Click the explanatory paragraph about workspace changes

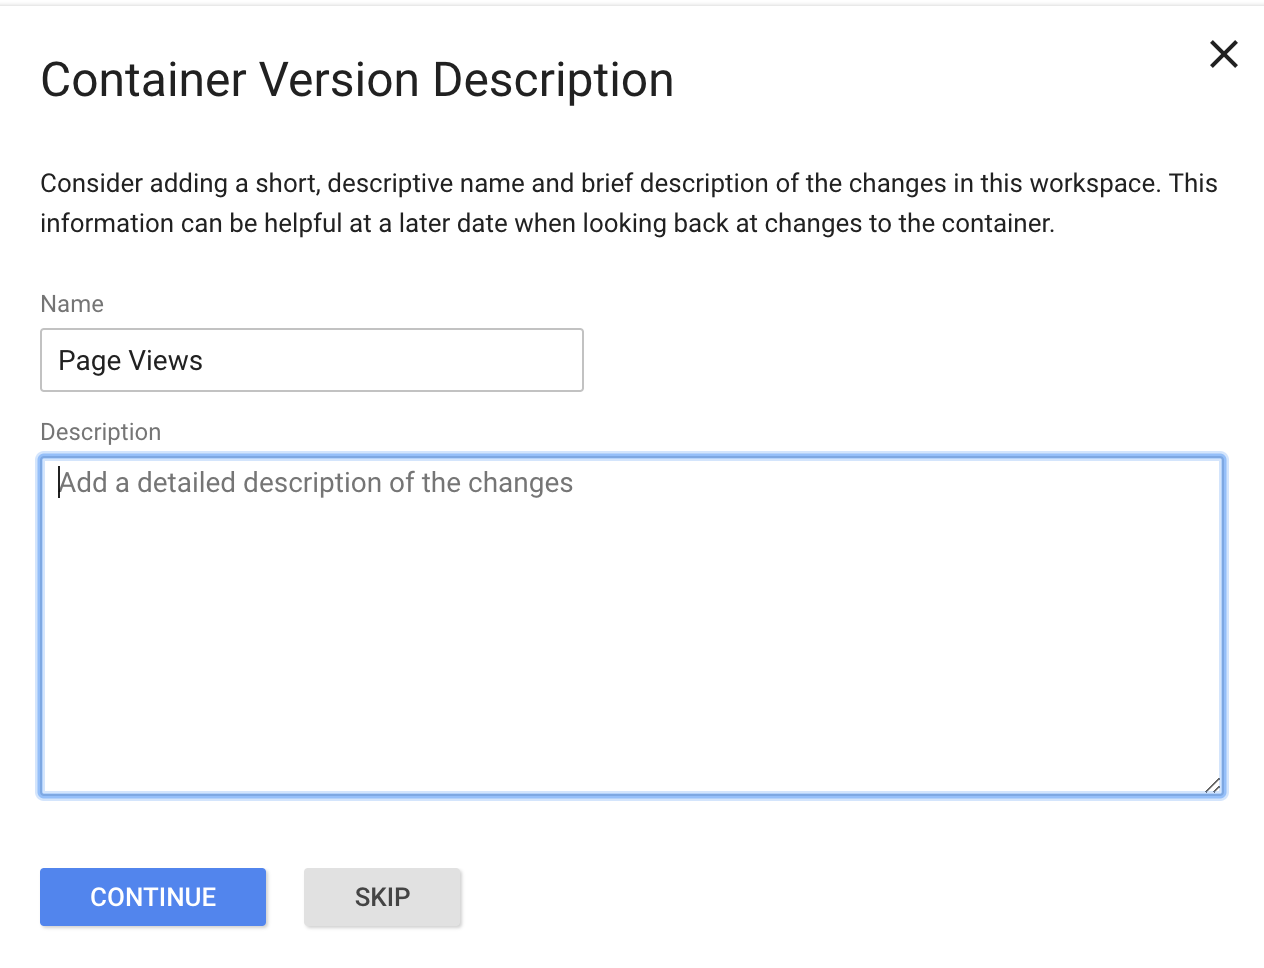pos(629,203)
